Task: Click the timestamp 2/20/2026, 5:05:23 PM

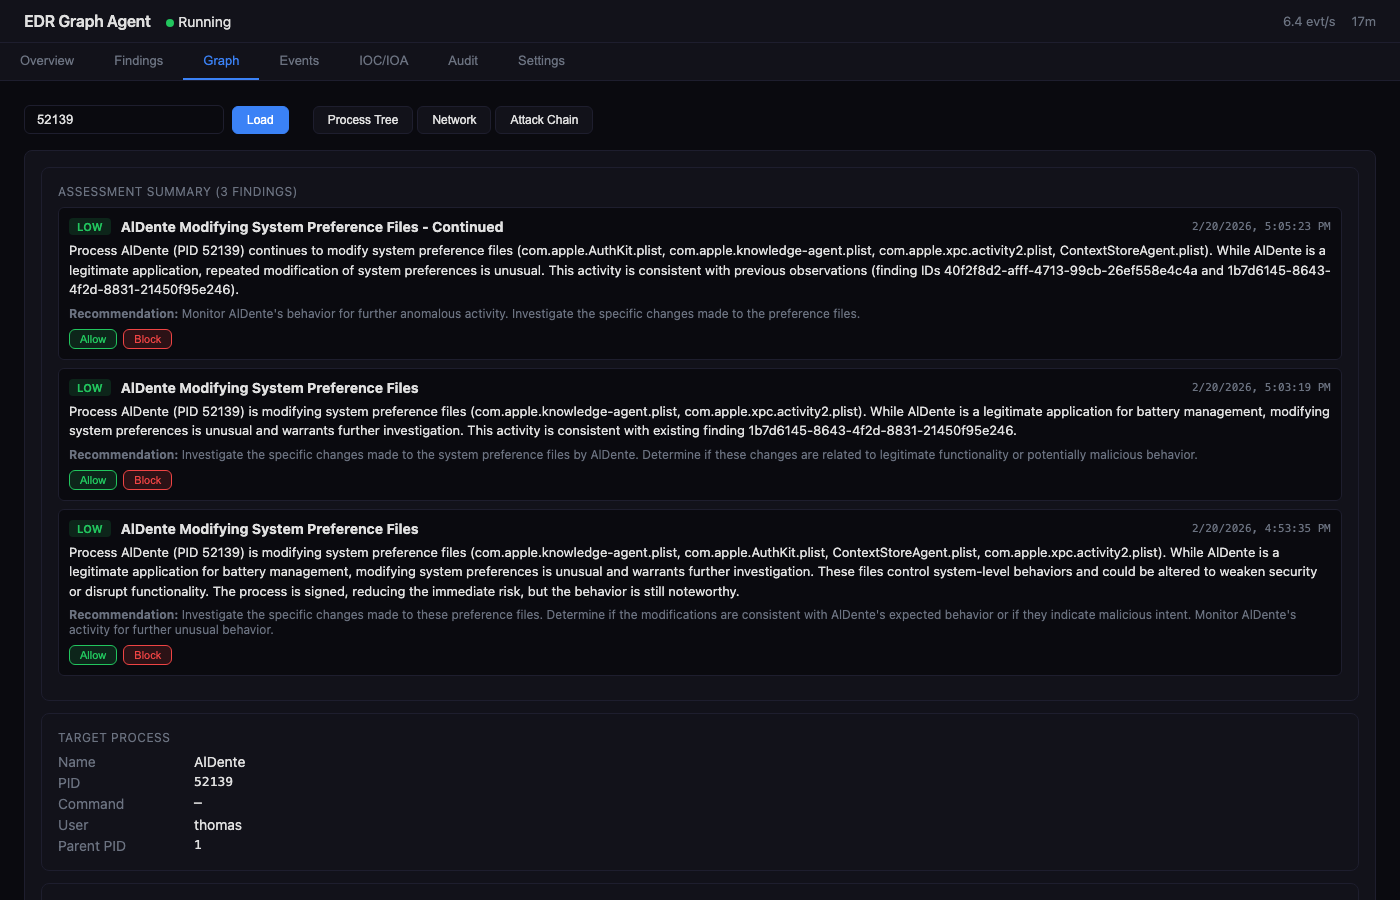Action: tap(1261, 227)
